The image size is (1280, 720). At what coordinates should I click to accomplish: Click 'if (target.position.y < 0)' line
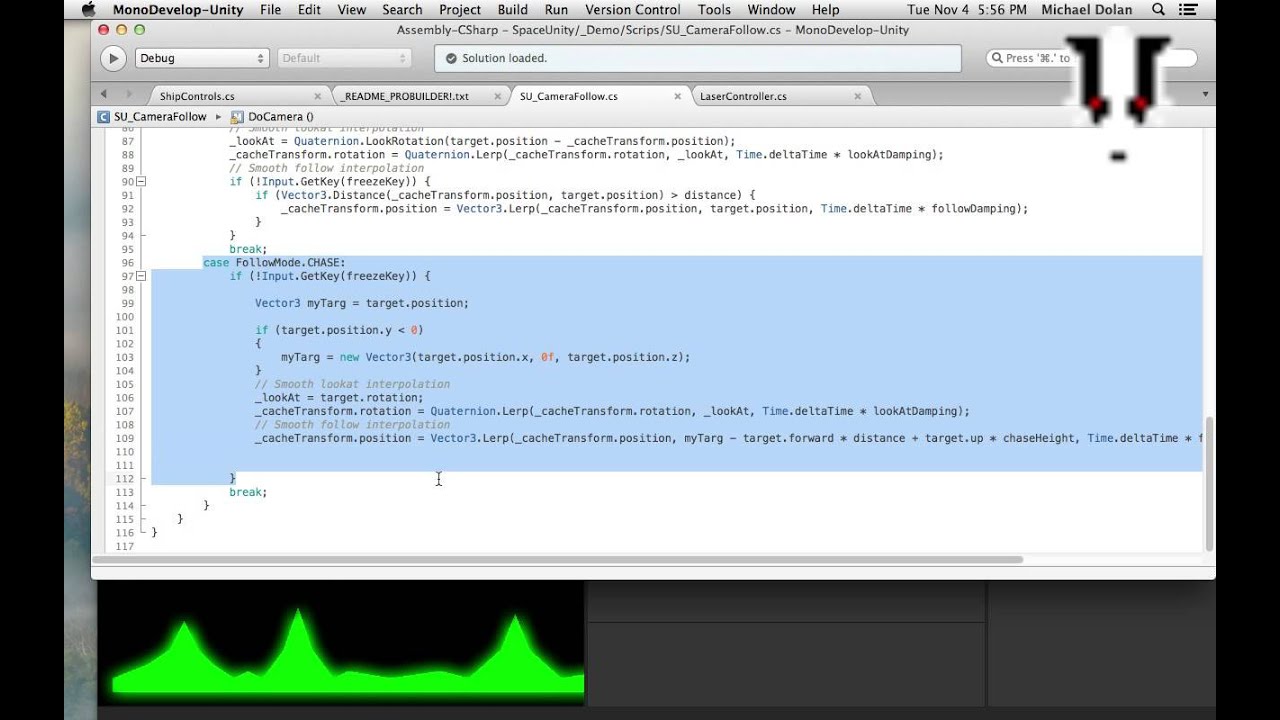pyautogui.click(x=339, y=330)
